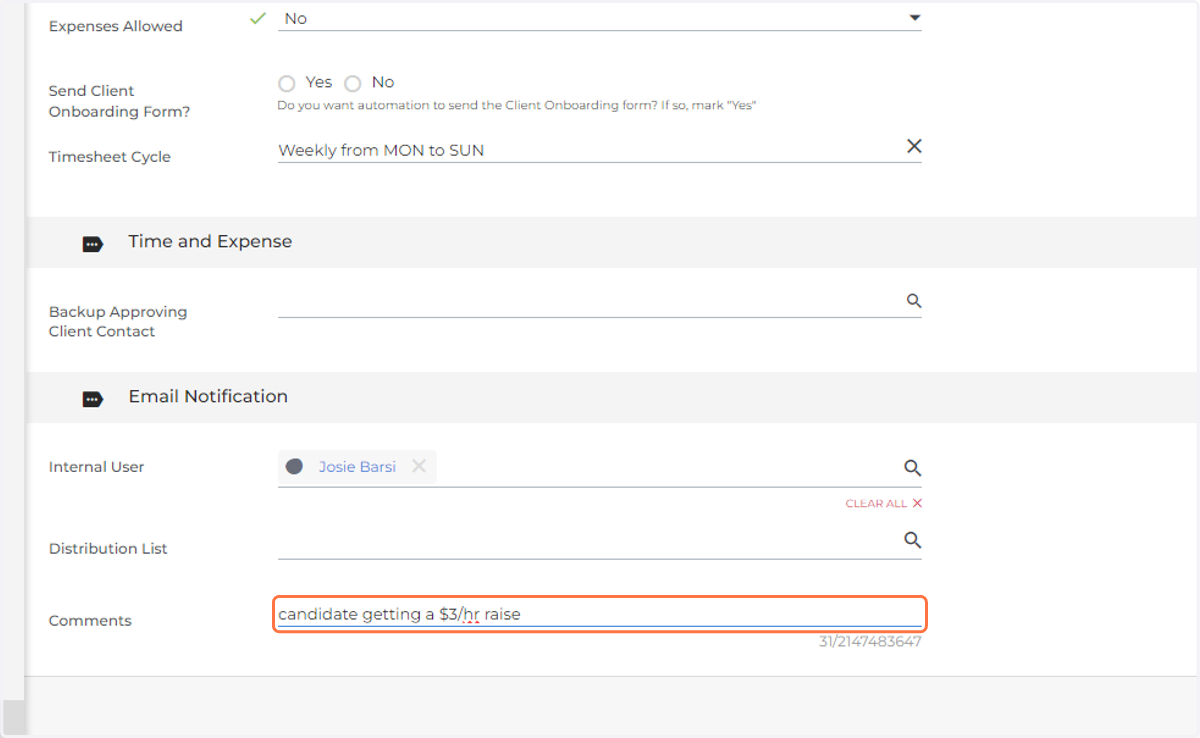Click the Timesheet Cycle label
The height and width of the screenshot is (738, 1200).
coord(110,157)
